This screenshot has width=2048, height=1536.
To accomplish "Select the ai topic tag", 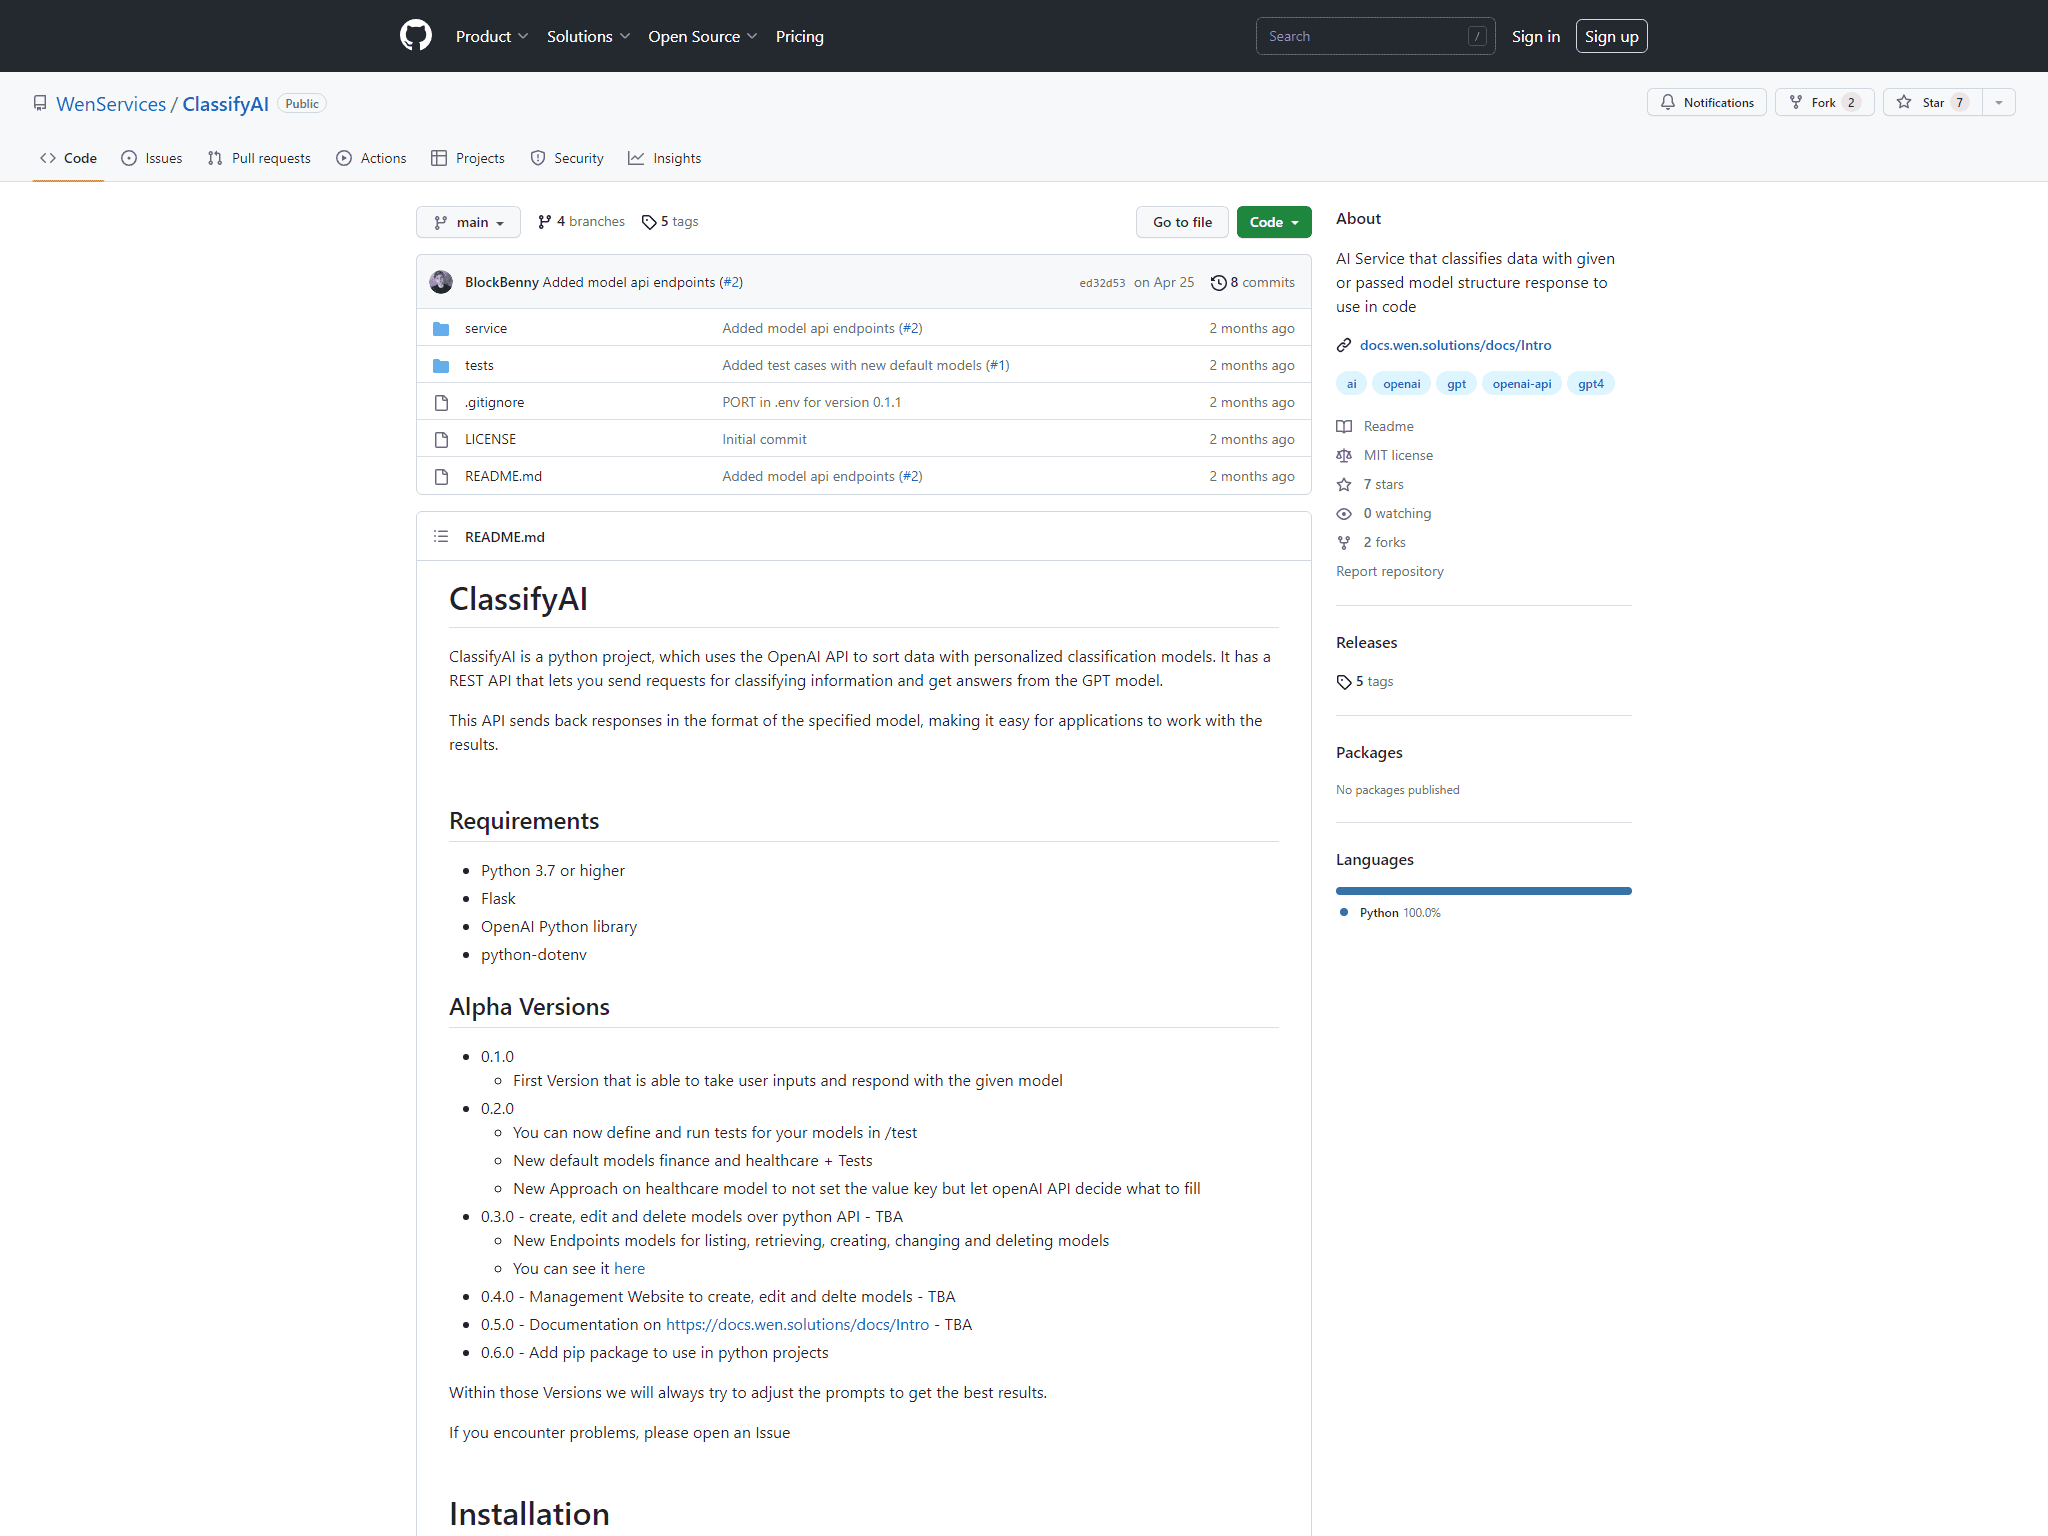I will [x=1351, y=384].
